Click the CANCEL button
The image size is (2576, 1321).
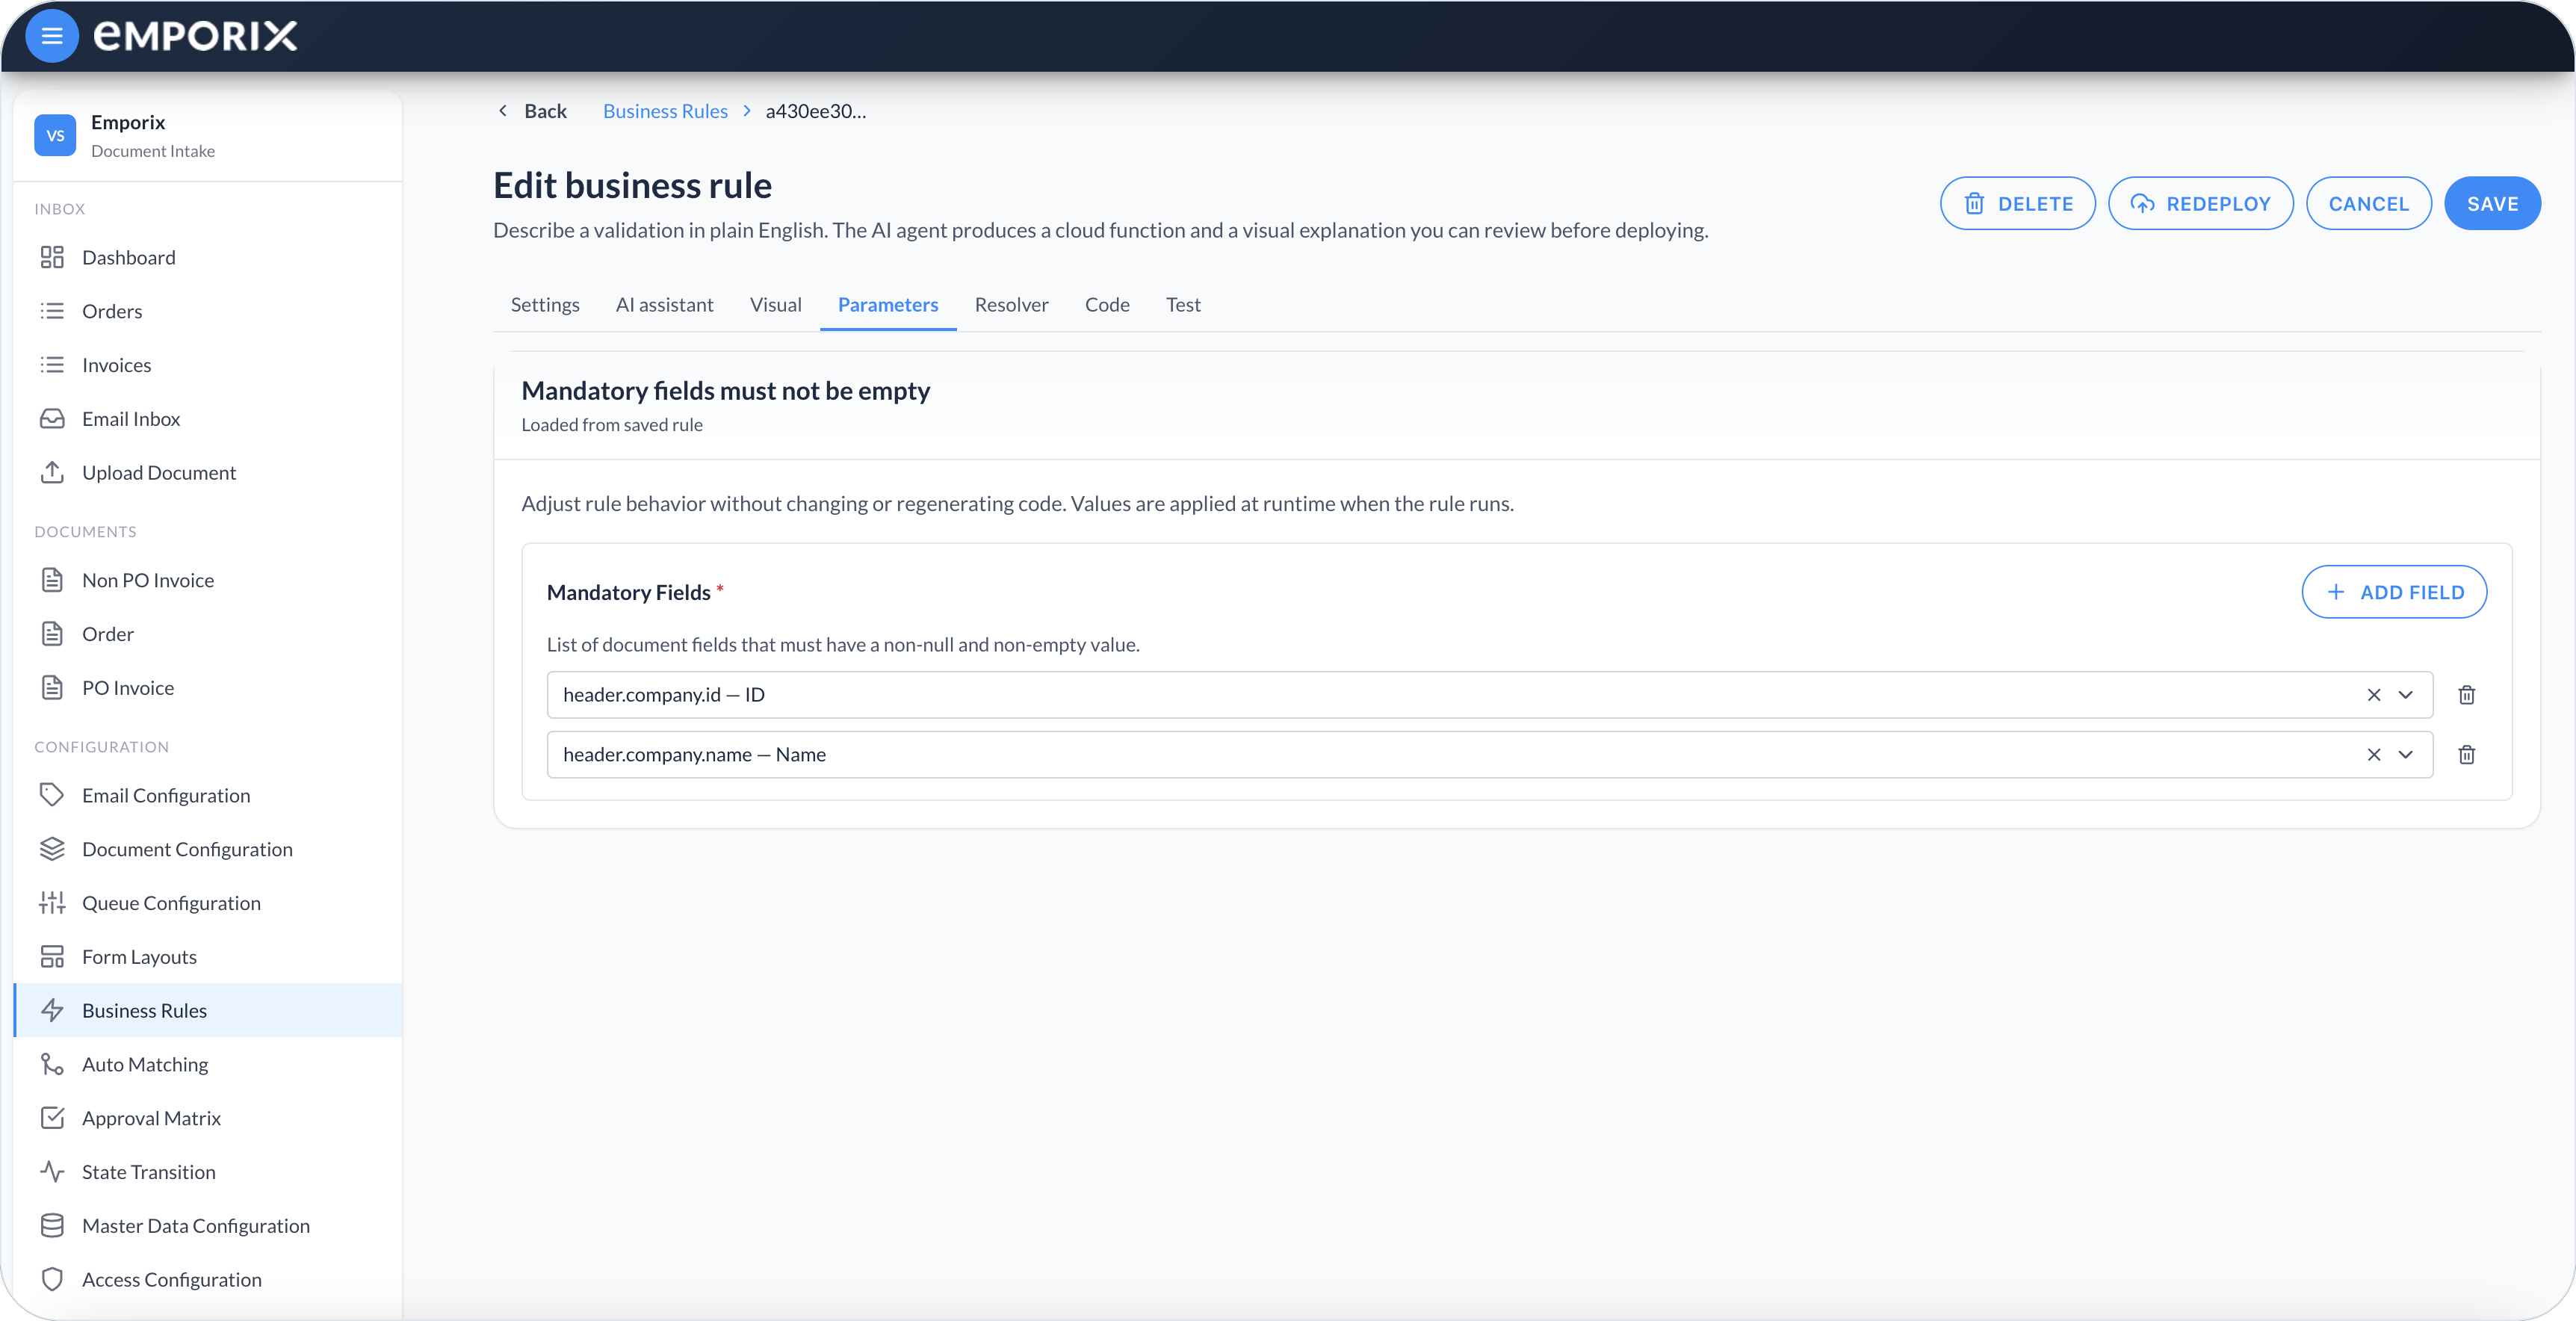[2368, 204]
